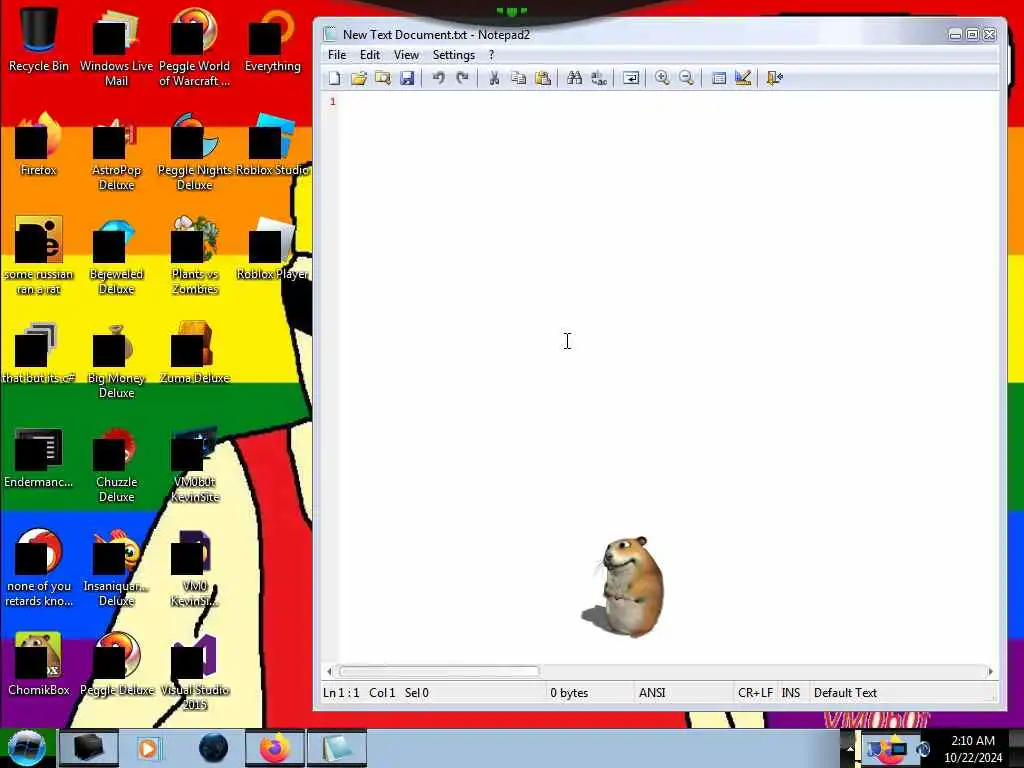1024x768 pixels.
Task: Cut selection with the scissors icon
Action: click(494, 78)
